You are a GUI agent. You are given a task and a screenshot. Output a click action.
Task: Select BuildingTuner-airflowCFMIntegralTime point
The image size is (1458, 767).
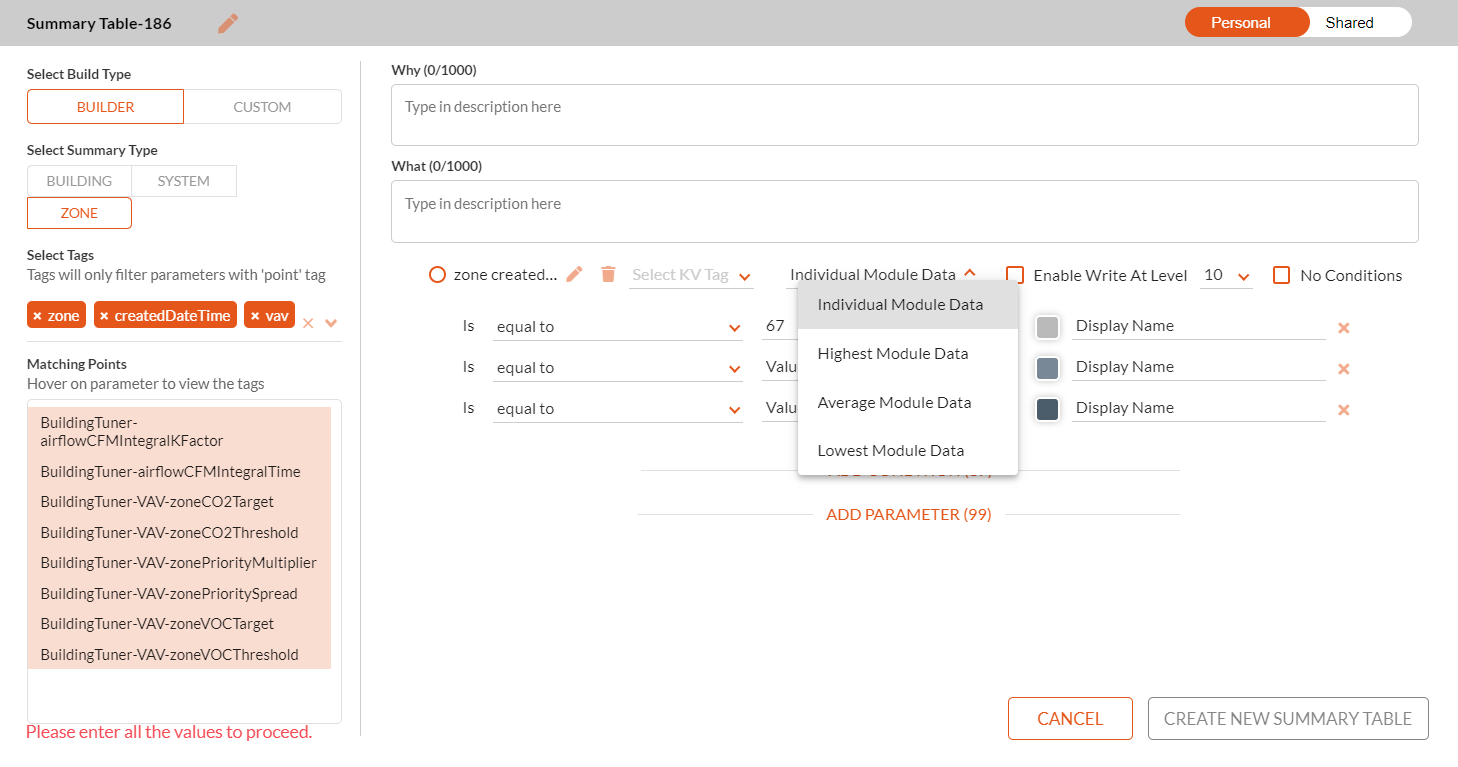[179, 471]
